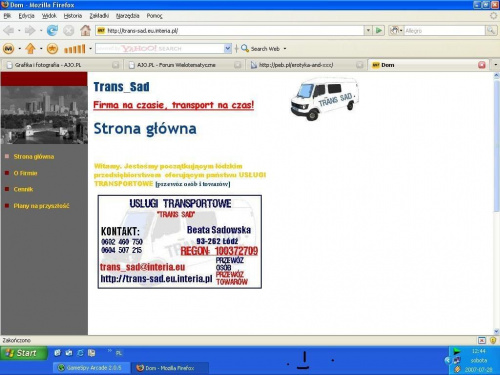Click the orange up arrow toolbar icon

click(x=30, y=49)
